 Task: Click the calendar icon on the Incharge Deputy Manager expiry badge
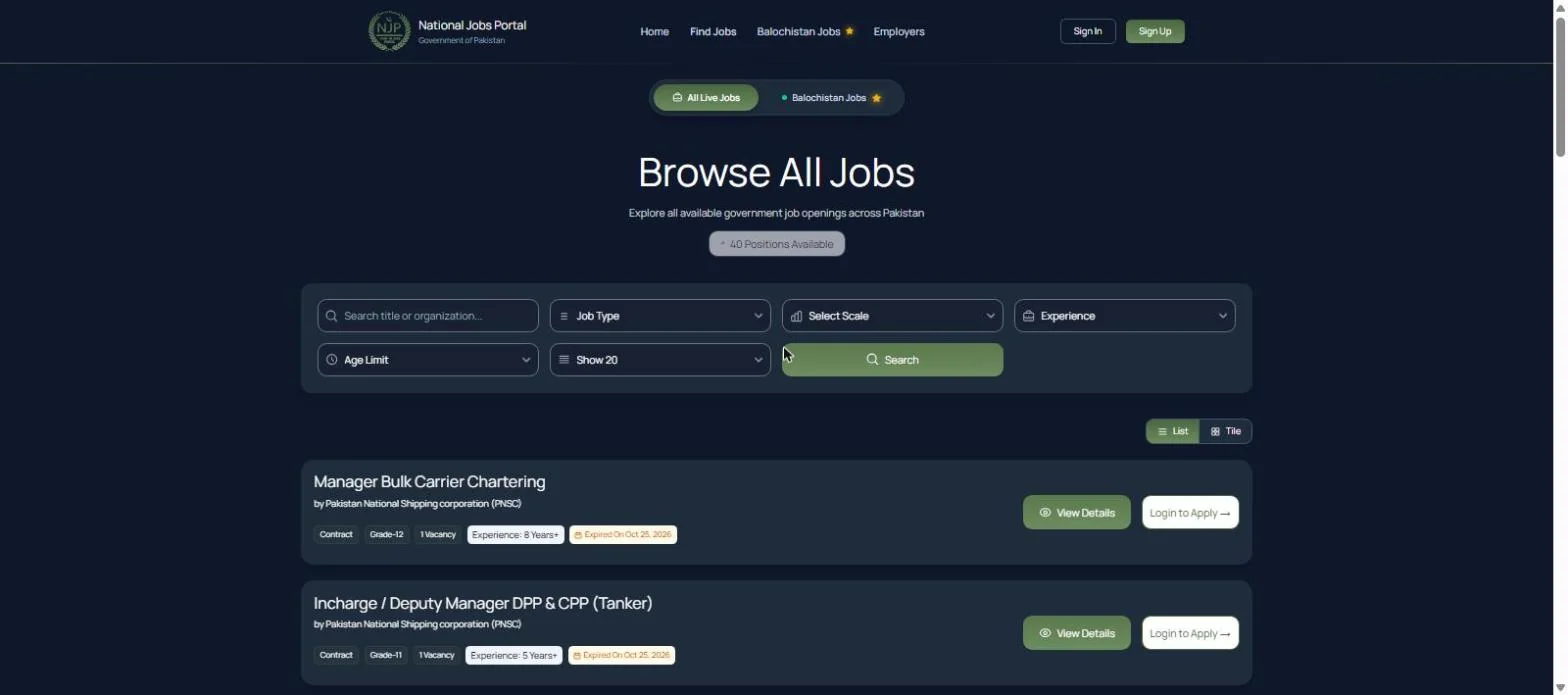[x=577, y=656]
